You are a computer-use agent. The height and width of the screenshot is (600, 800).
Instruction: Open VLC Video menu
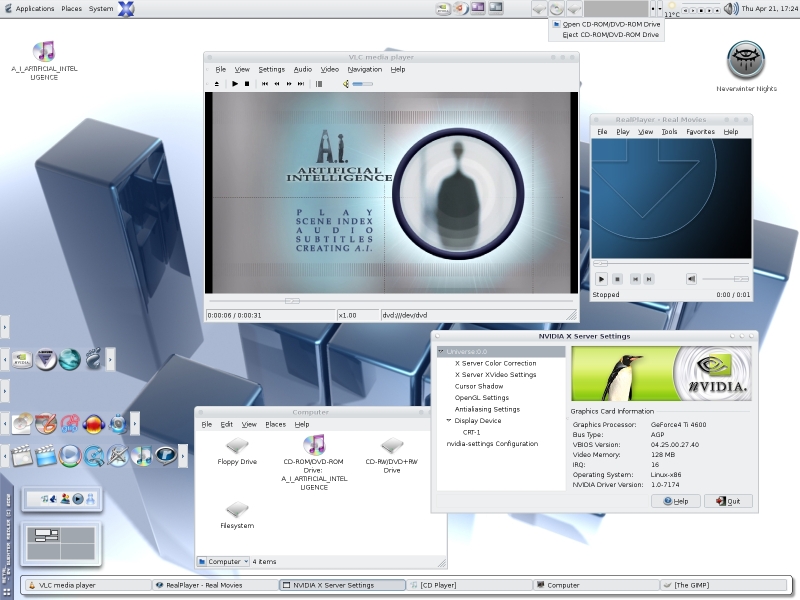(330, 69)
